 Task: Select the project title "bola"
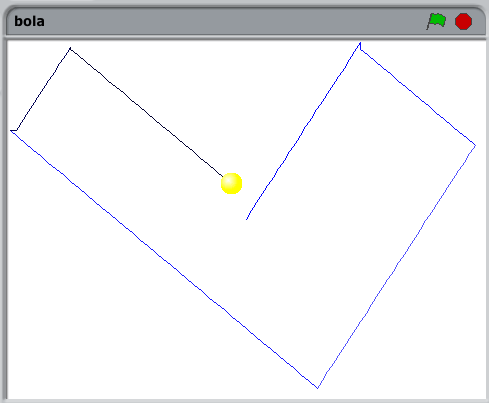(29, 21)
